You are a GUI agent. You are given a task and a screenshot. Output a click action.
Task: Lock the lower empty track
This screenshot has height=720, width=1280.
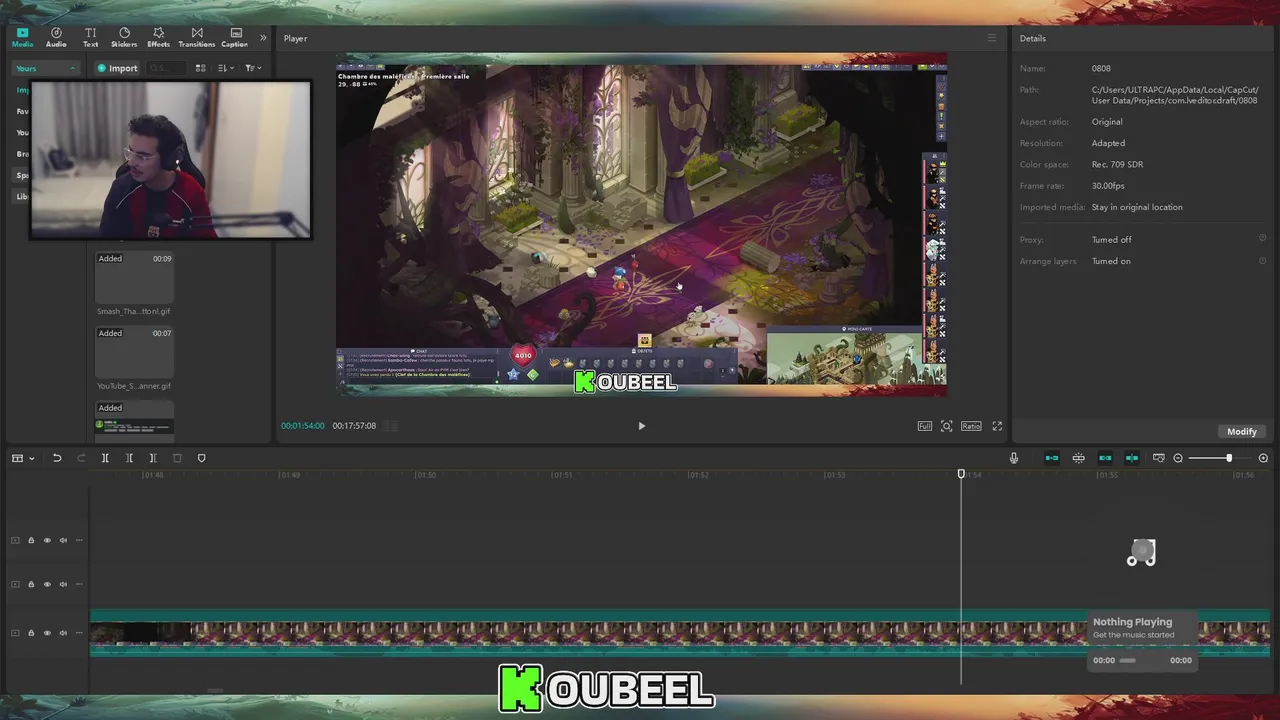click(x=31, y=584)
